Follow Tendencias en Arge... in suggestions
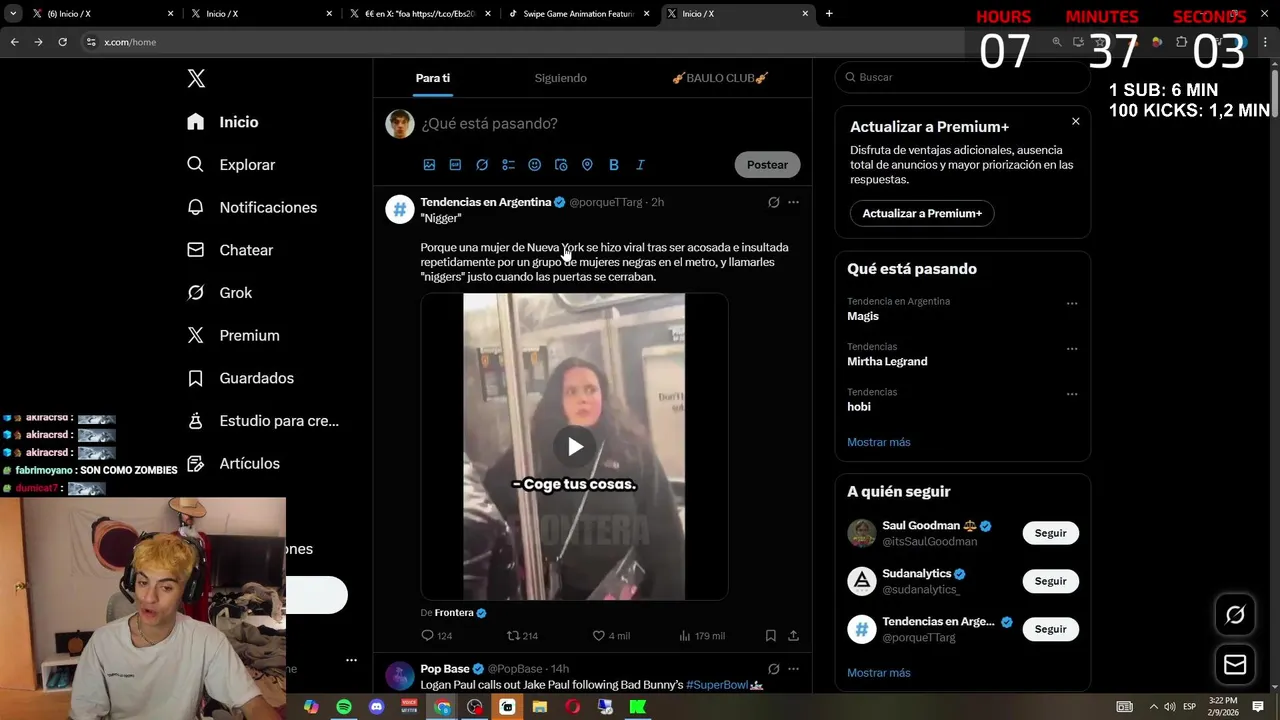 [1050, 629]
